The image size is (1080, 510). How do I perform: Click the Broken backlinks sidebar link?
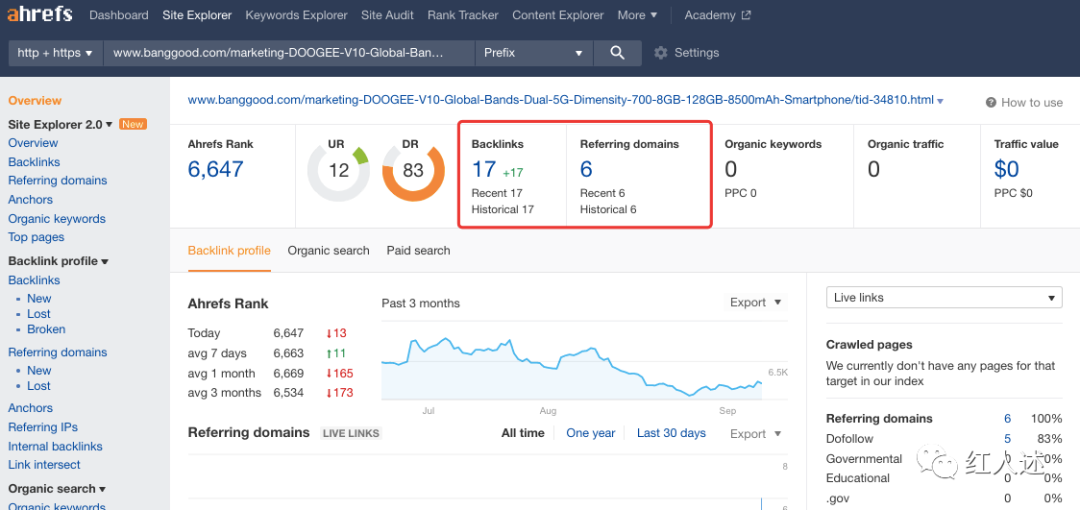point(46,329)
